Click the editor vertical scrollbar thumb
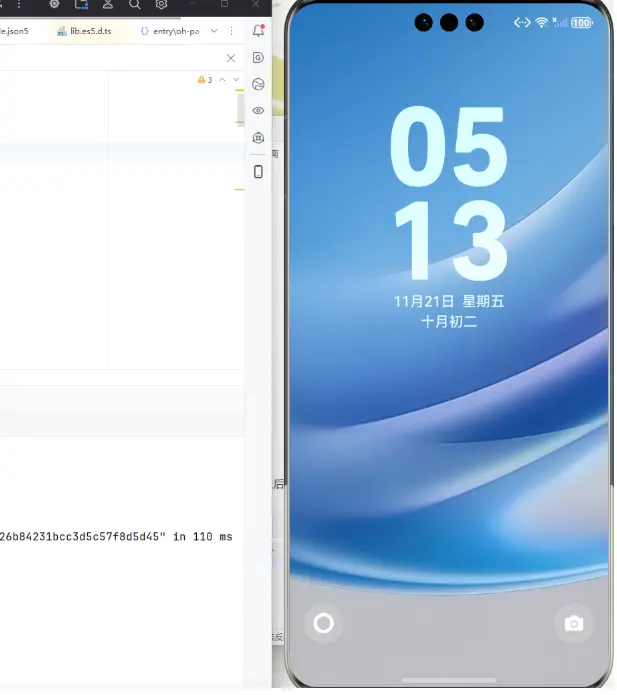This screenshot has width=617, height=695. click(x=241, y=109)
